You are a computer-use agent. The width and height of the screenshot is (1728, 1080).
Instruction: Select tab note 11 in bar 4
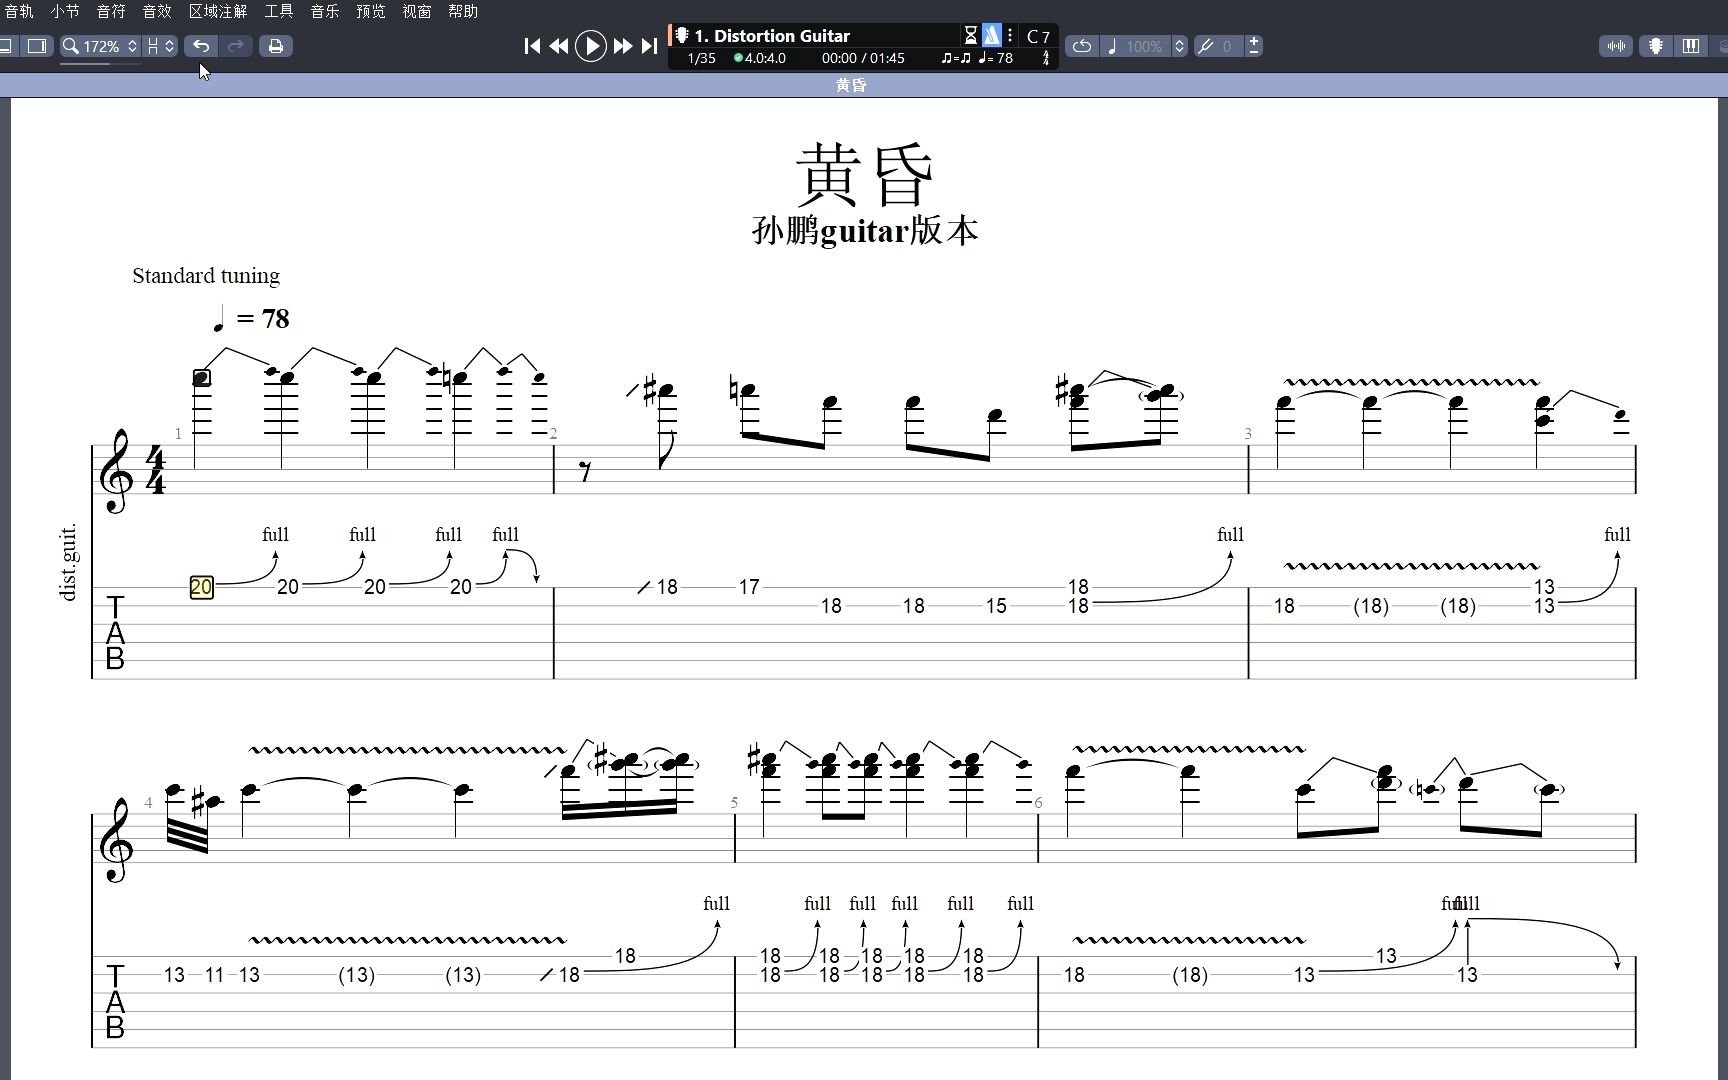pyautogui.click(x=214, y=975)
